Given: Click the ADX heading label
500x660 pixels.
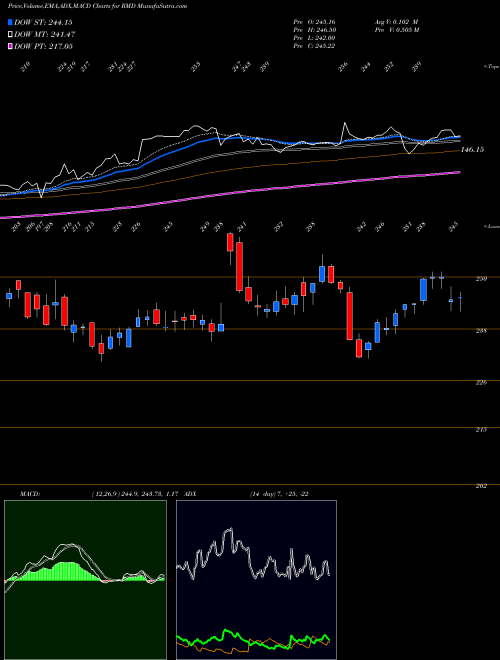Looking at the screenshot, I should coord(190,494).
